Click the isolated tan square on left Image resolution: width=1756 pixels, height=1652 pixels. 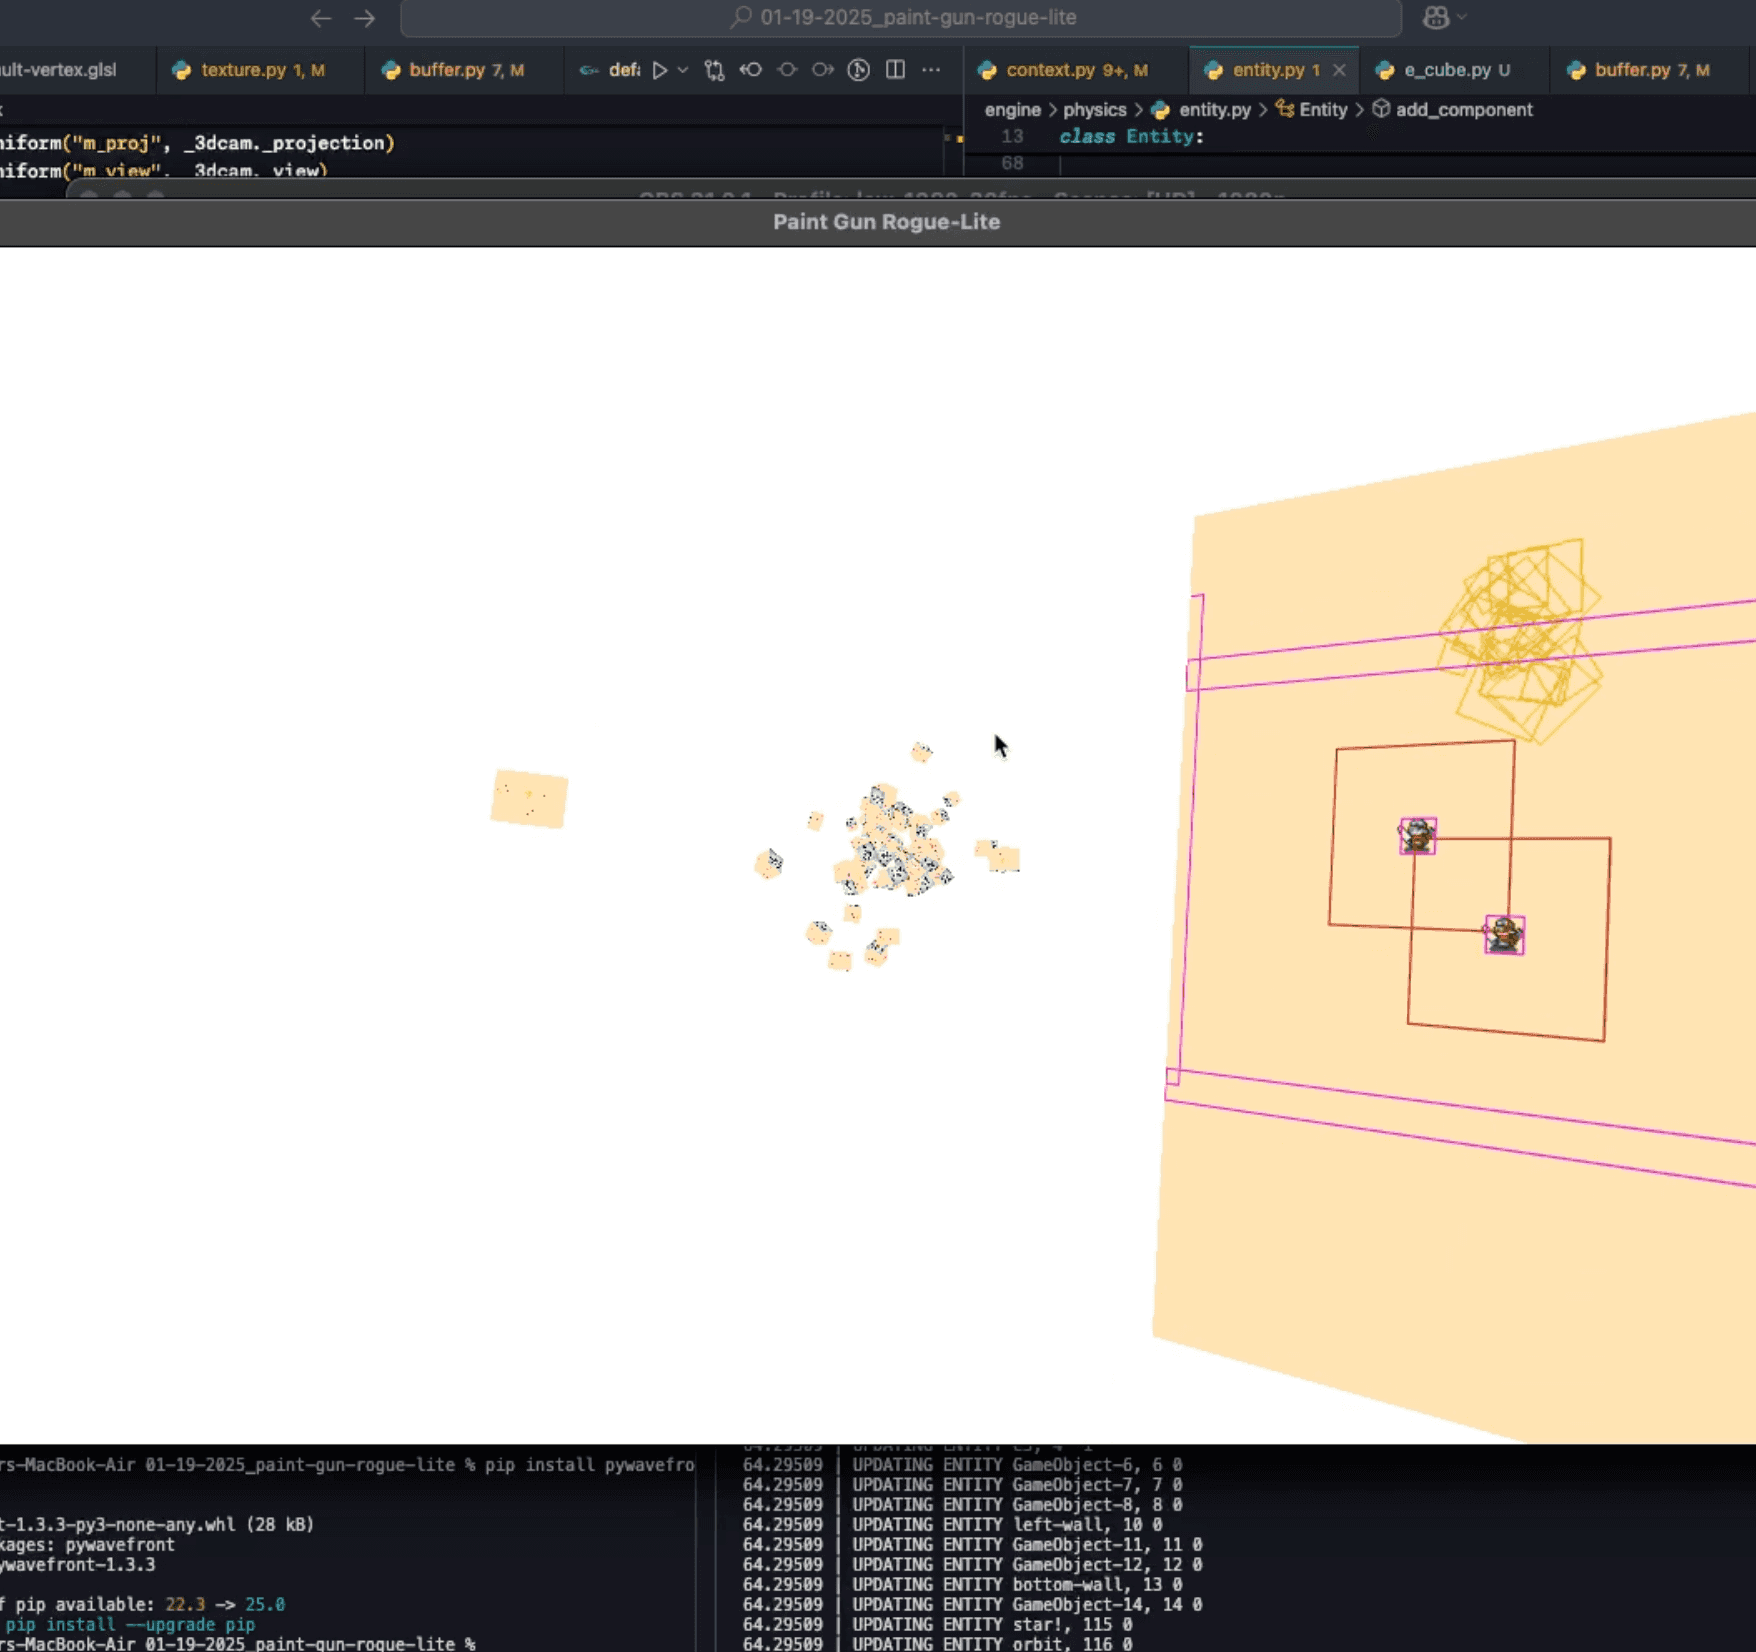[529, 798]
